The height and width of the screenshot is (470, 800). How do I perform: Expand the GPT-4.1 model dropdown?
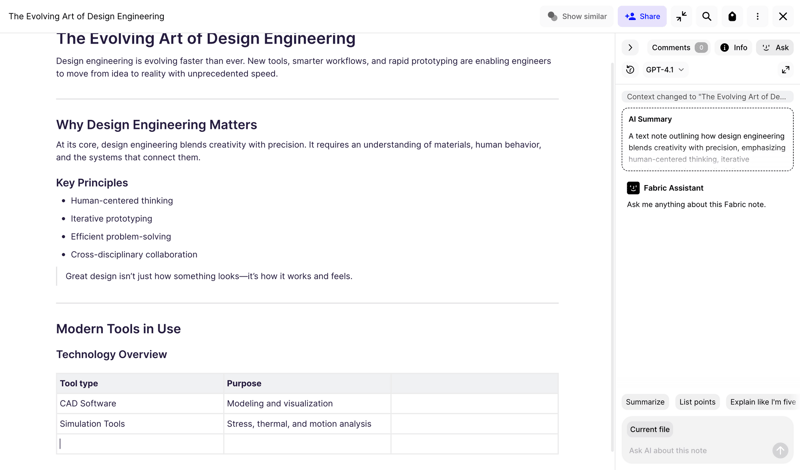[665, 70]
